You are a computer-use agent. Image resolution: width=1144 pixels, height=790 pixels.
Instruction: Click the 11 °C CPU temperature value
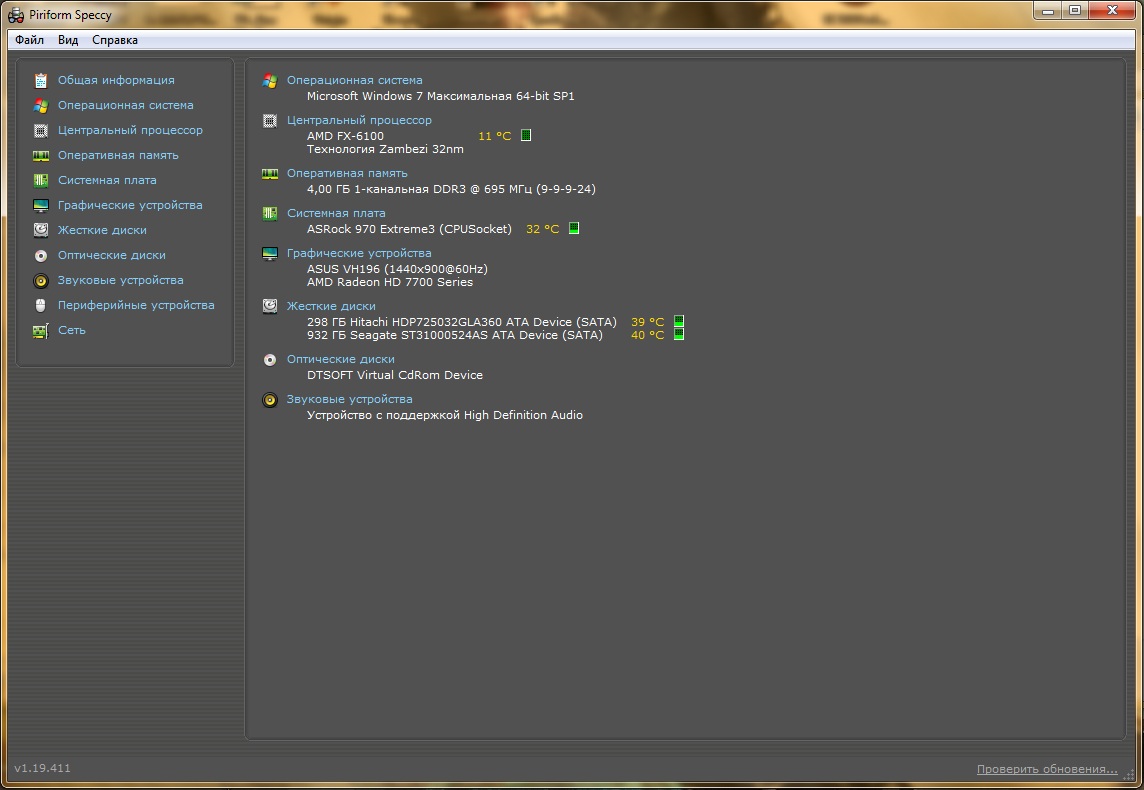495,136
